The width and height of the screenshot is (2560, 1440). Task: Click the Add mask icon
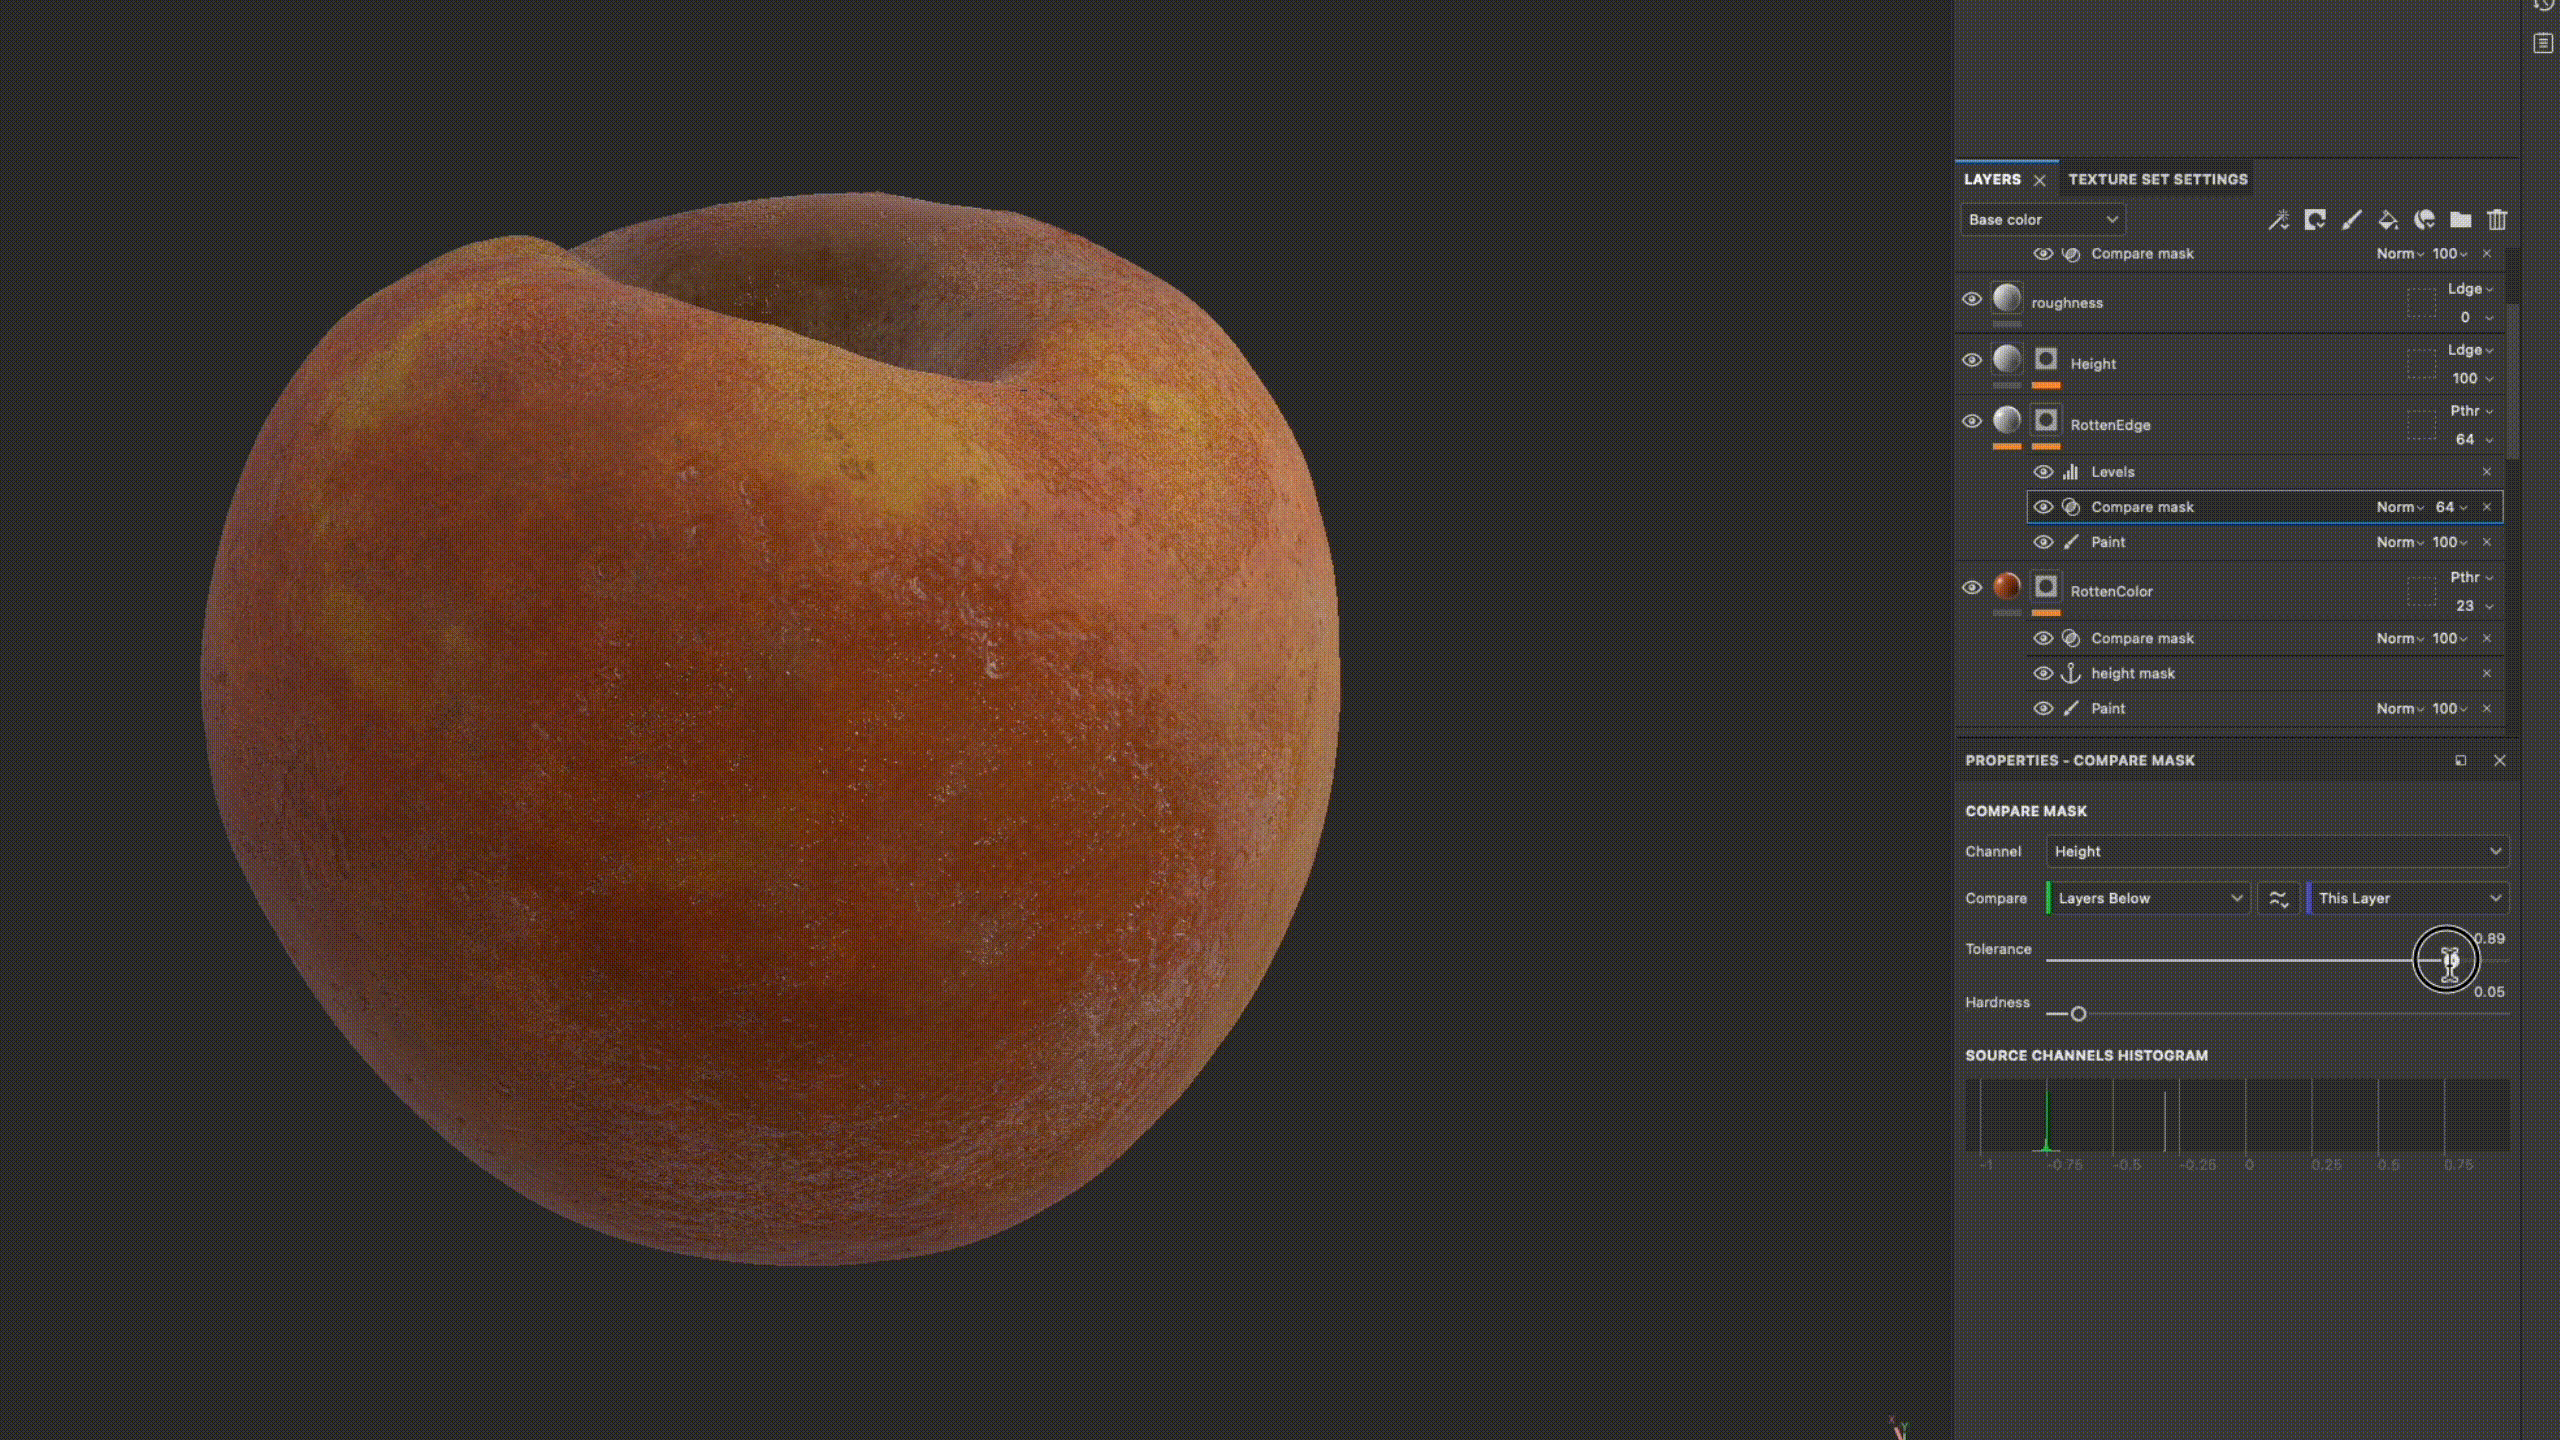2314,220
